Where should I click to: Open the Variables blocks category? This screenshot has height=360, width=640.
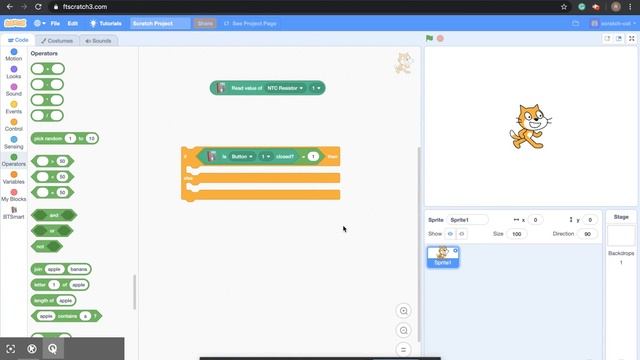(x=13, y=178)
